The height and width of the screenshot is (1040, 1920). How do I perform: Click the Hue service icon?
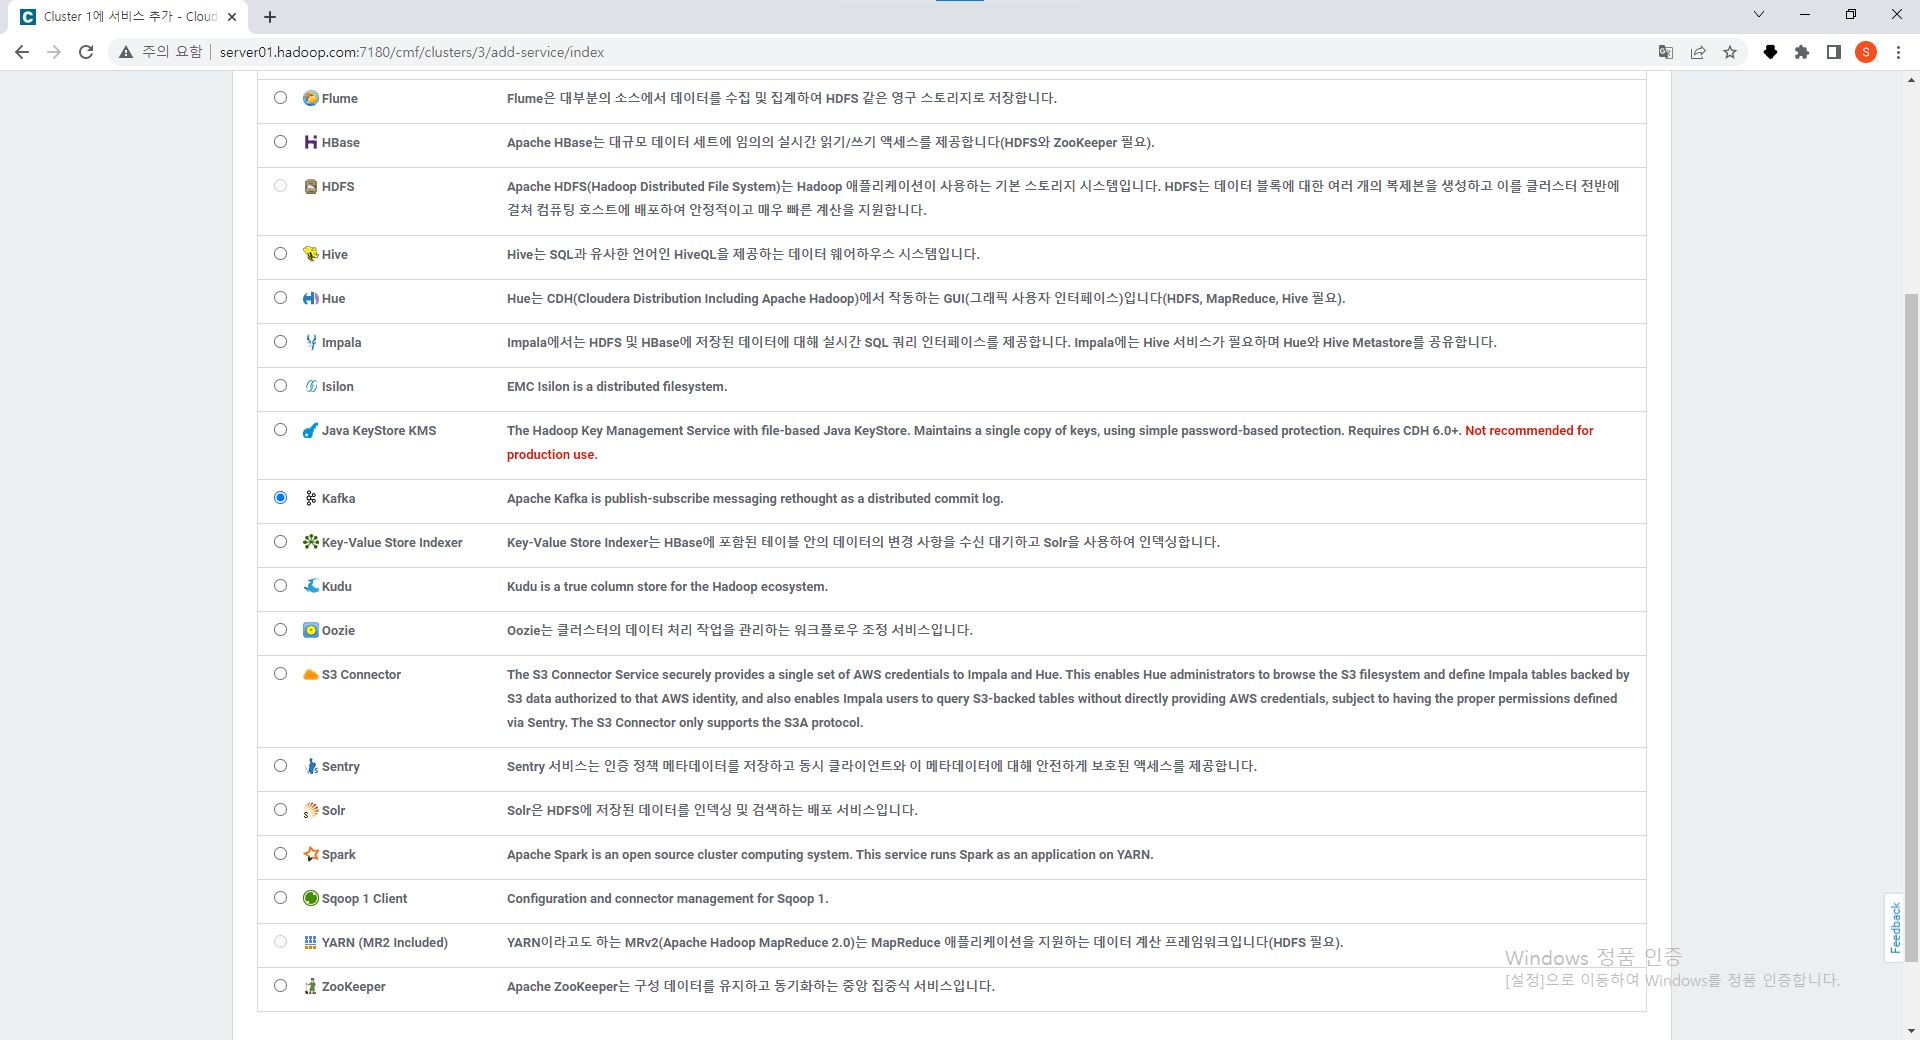[311, 298]
